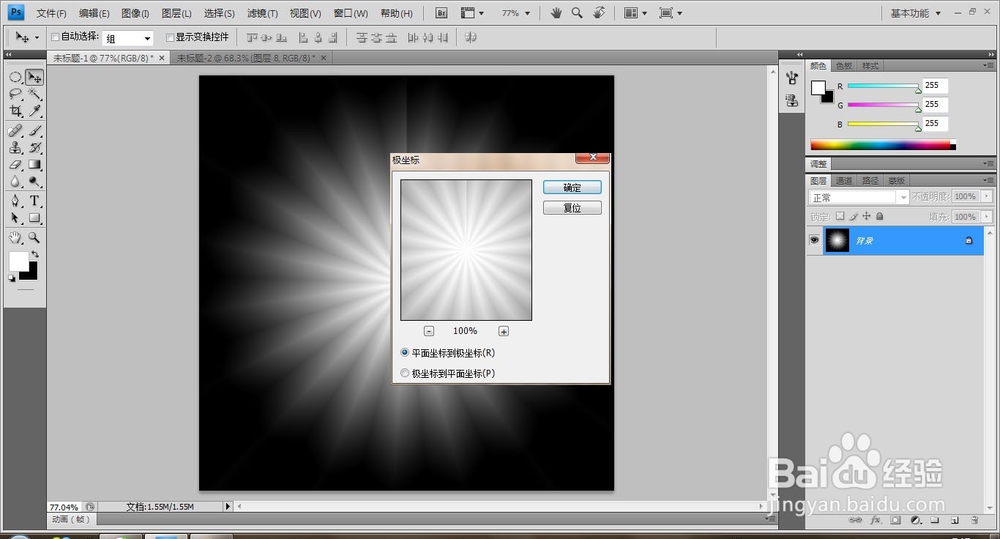Select the Eraser tool
This screenshot has width=1000, height=539.
click(16, 165)
